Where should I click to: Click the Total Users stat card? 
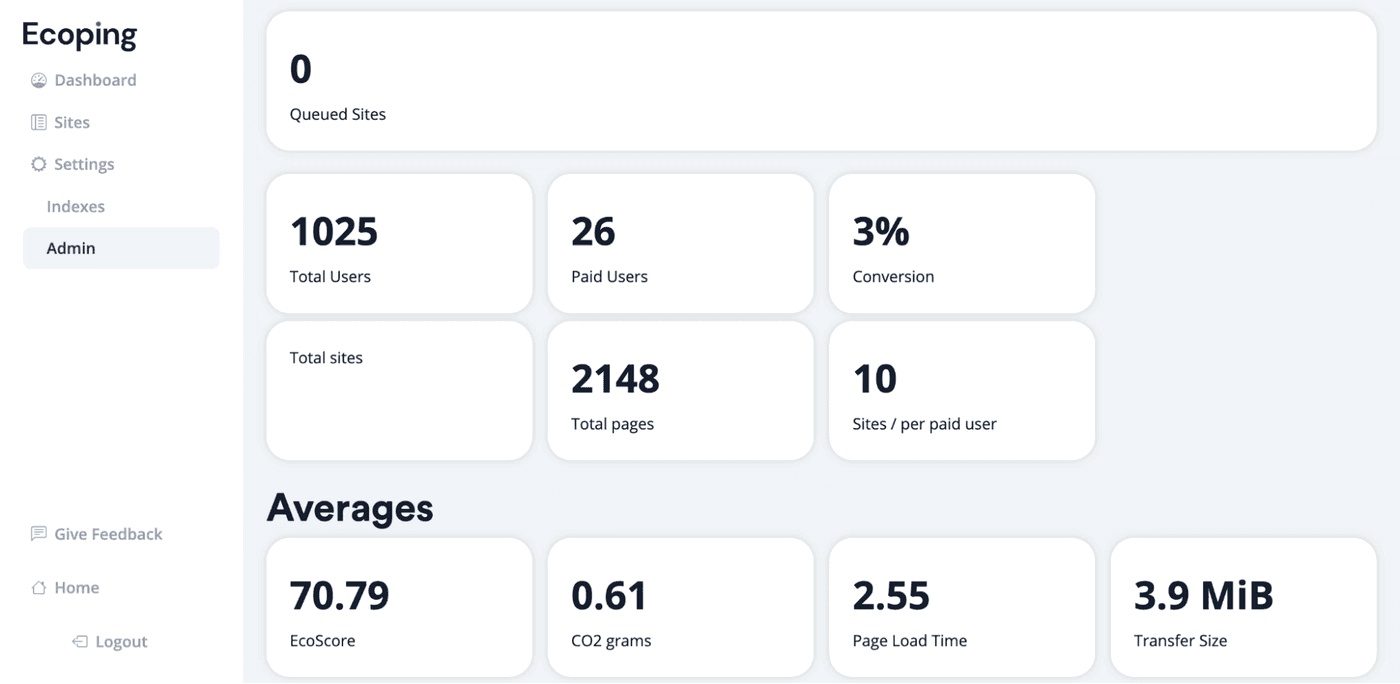(399, 243)
